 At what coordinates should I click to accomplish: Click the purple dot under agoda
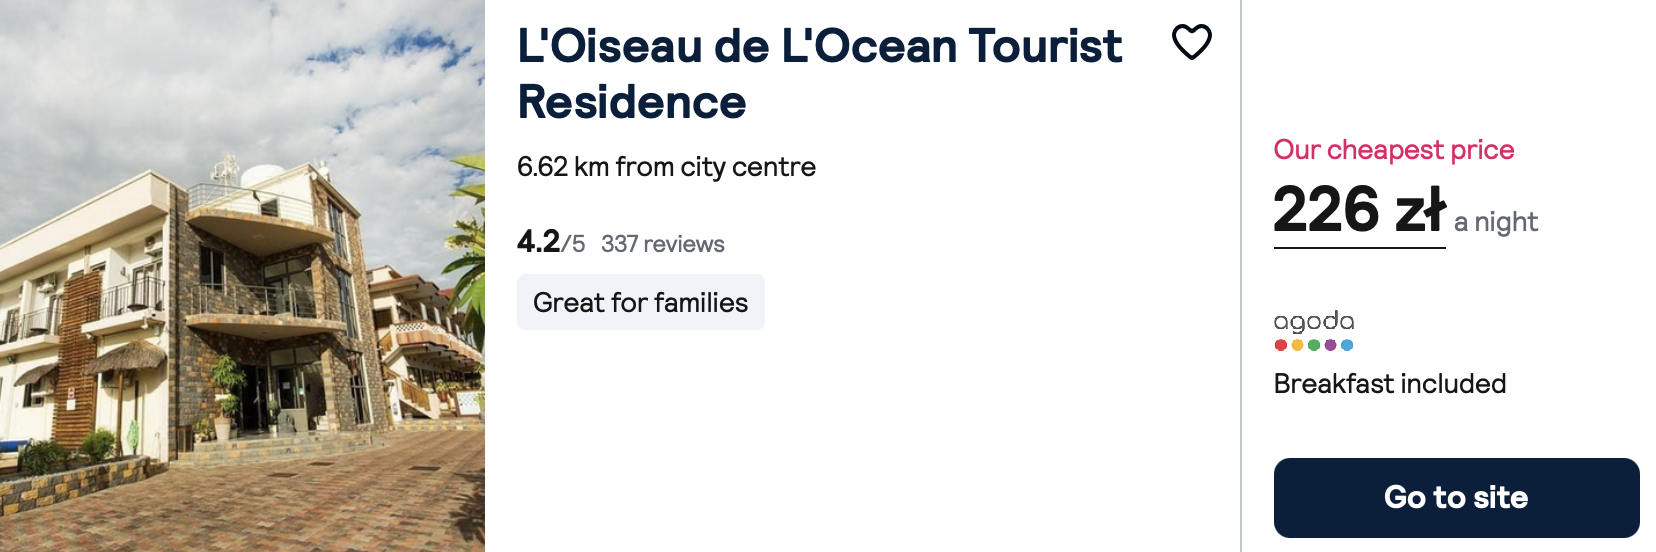click(x=1330, y=345)
